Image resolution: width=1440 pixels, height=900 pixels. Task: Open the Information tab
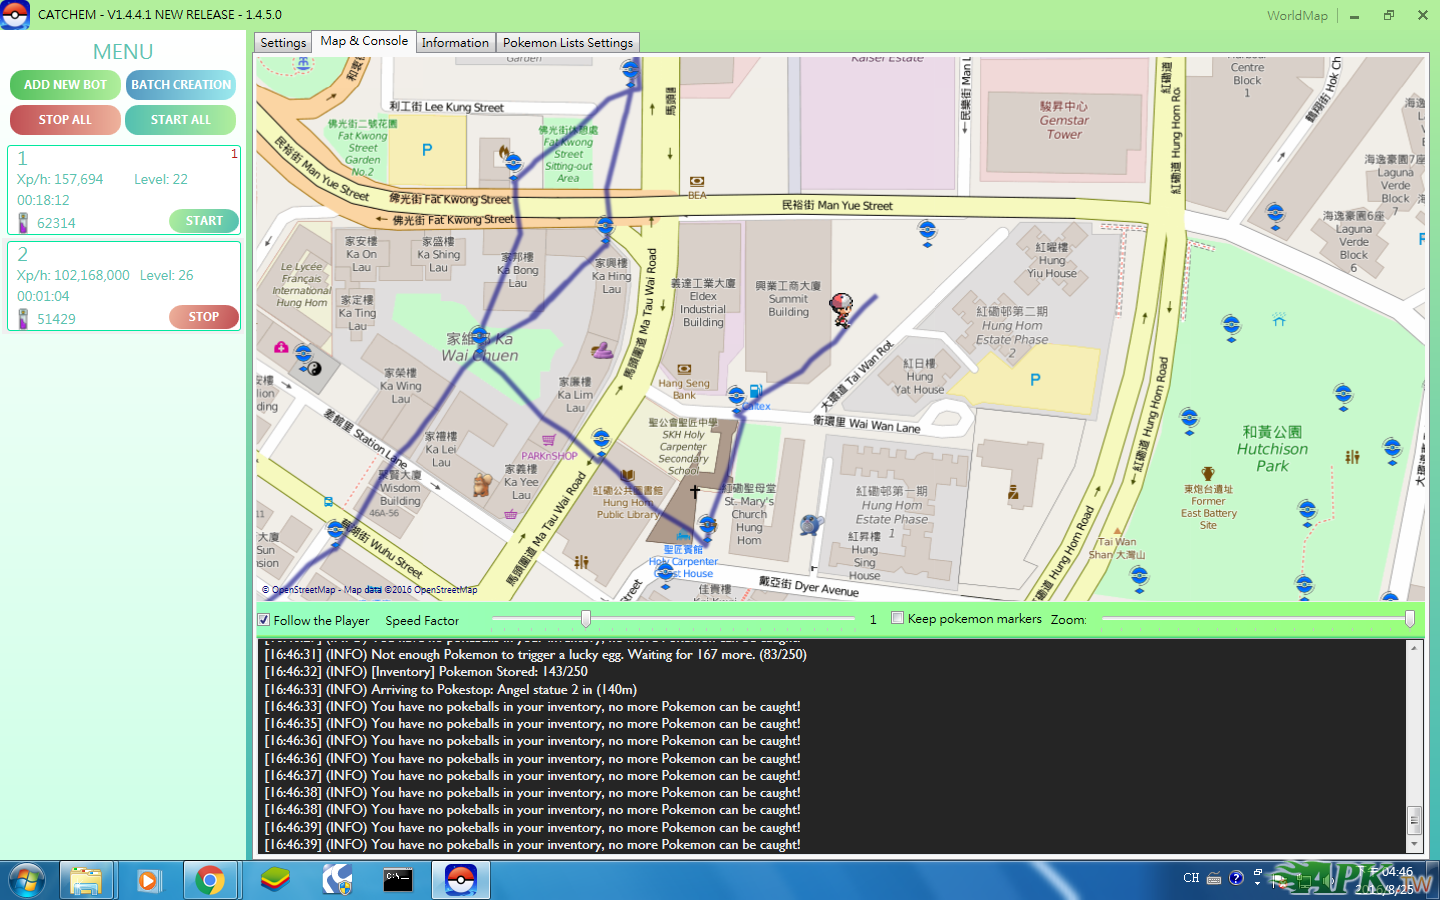(x=455, y=43)
